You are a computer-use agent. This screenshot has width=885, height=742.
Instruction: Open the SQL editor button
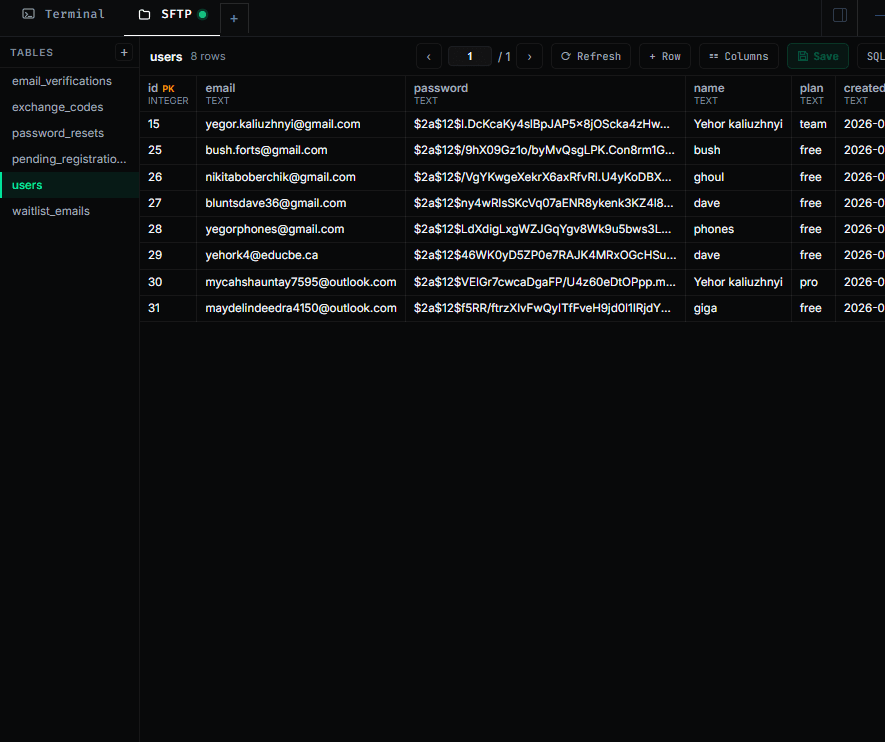pyautogui.click(x=871, y=56)
